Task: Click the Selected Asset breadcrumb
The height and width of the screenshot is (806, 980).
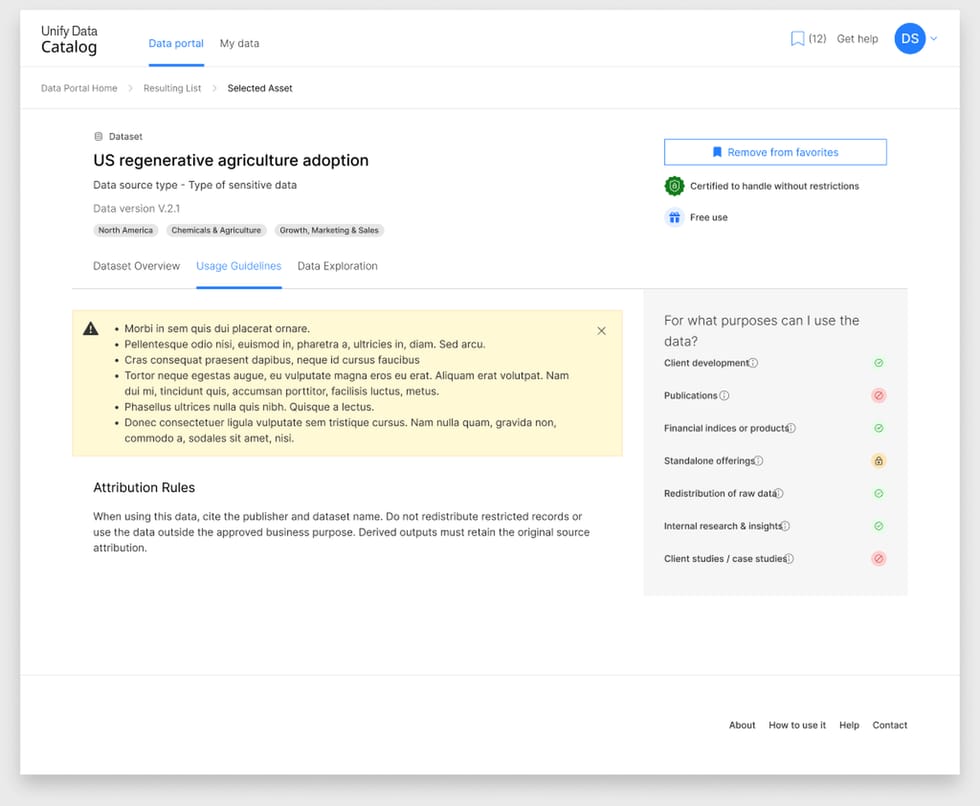Action: pos(259,88)
